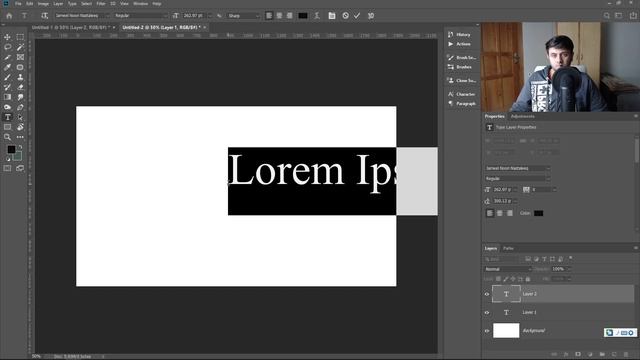
Task: Select the Eyedropper tool
Action: tap(7, 67)
